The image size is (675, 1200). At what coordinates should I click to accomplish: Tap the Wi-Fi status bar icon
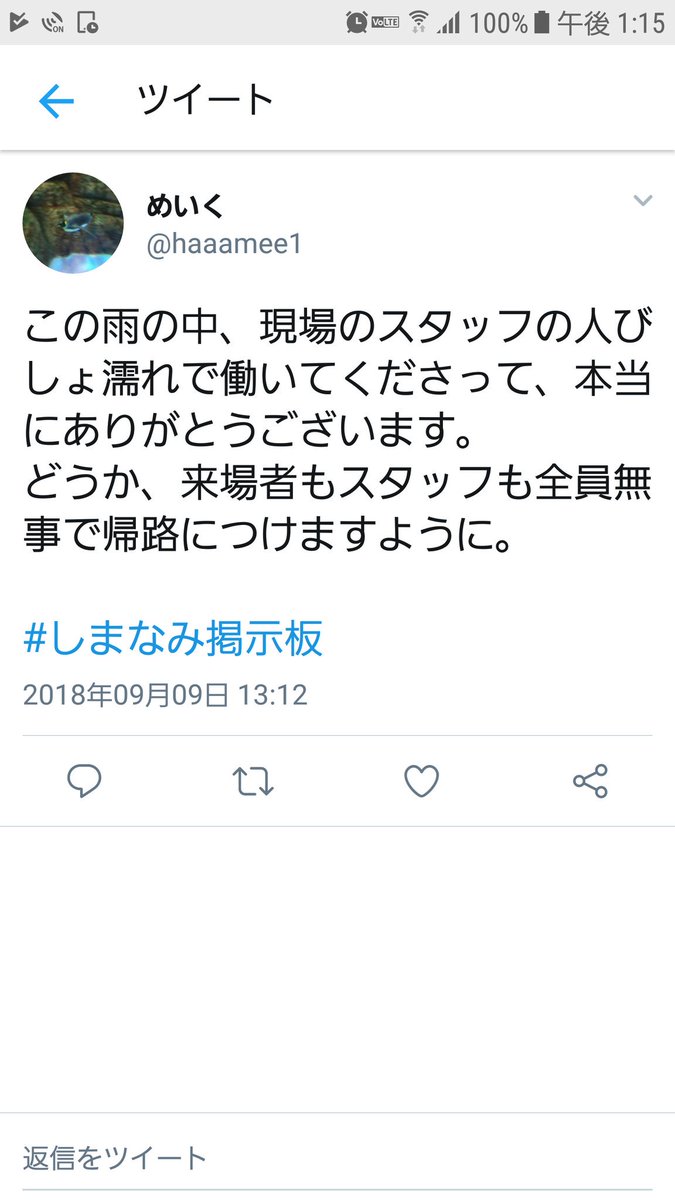[x=419, y=22]
